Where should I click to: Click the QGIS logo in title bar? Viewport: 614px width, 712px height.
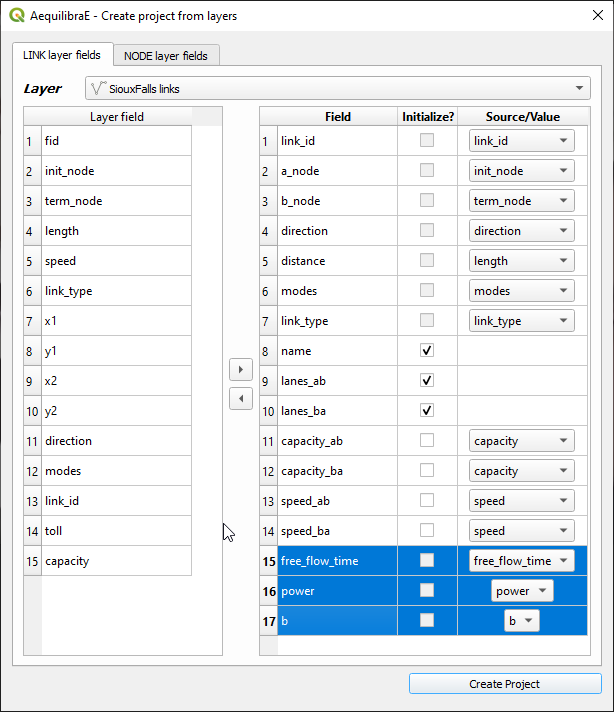(16, 17)
